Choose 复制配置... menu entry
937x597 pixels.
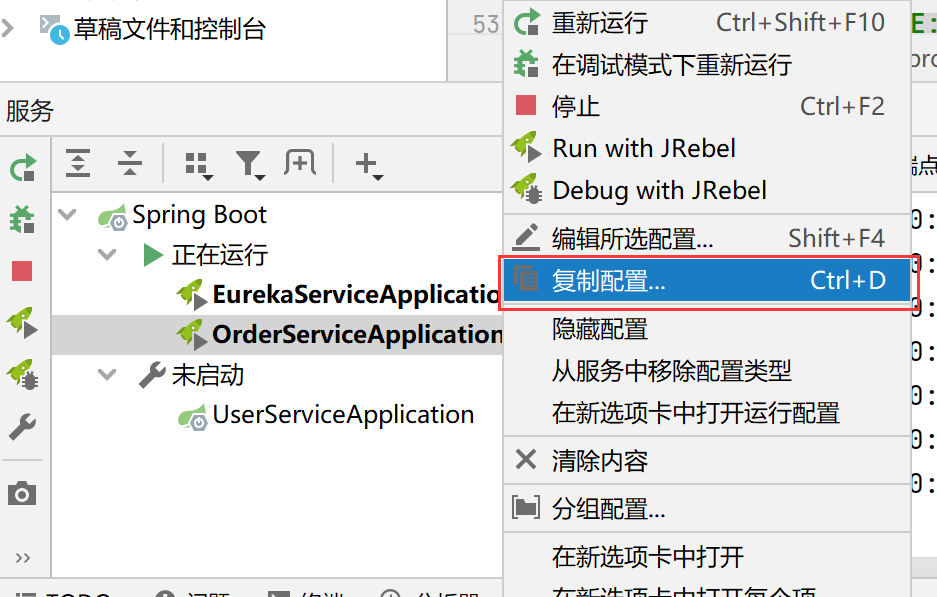[707, 281]
